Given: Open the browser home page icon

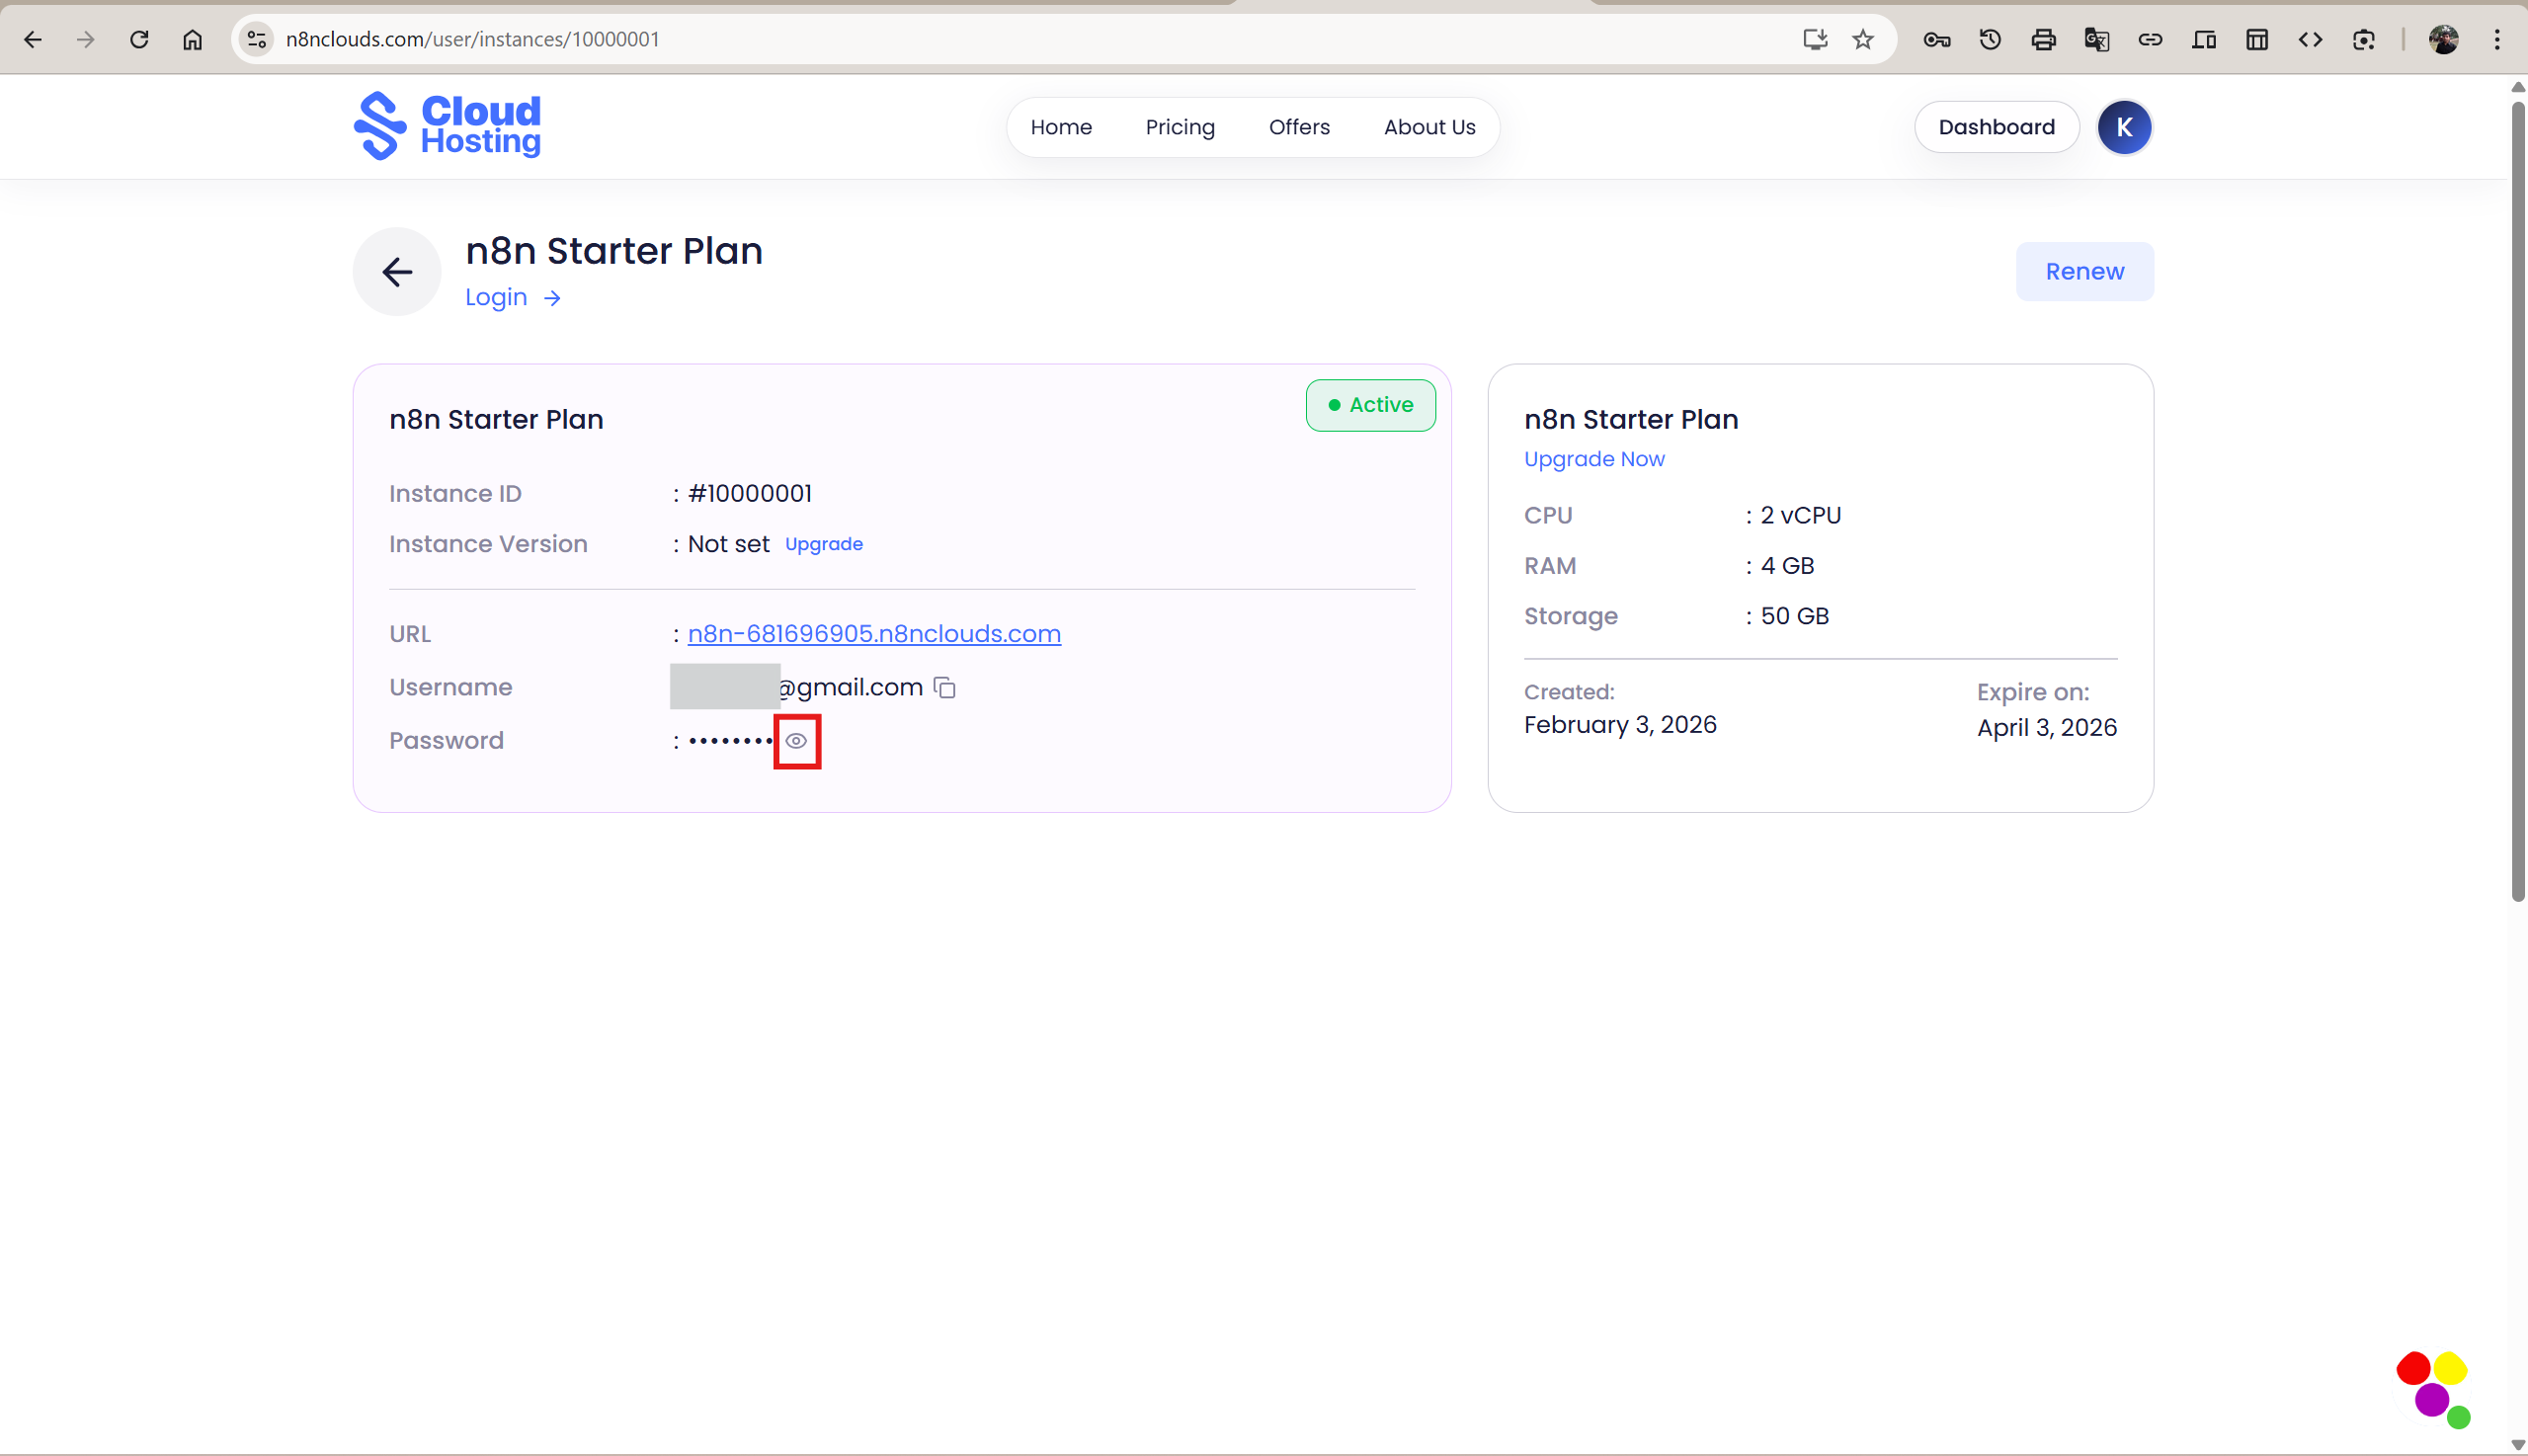Looking at the screenshot, I should (192, 39).
